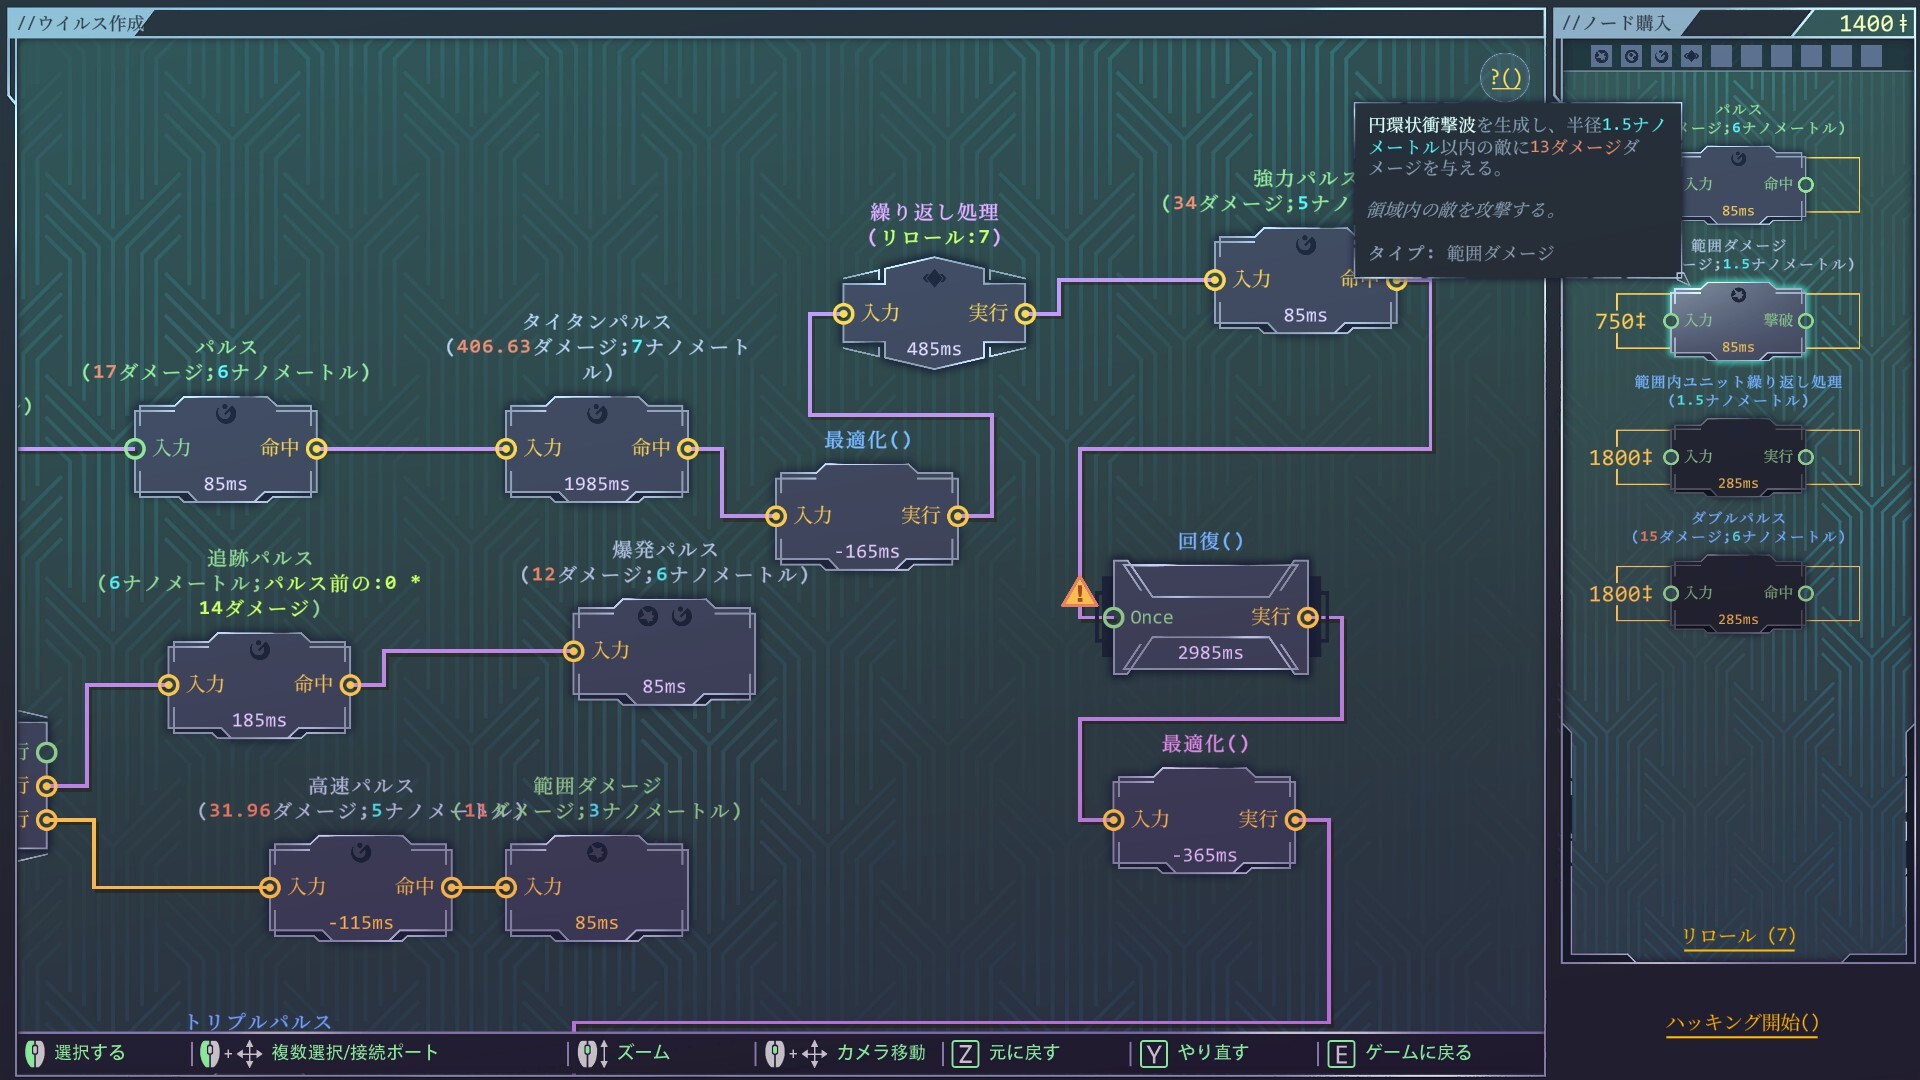The width and height of the screenshot is (1920, 1080).
Task: Click swirl icon atop タイタンパルス node
Action: point(597,413)
